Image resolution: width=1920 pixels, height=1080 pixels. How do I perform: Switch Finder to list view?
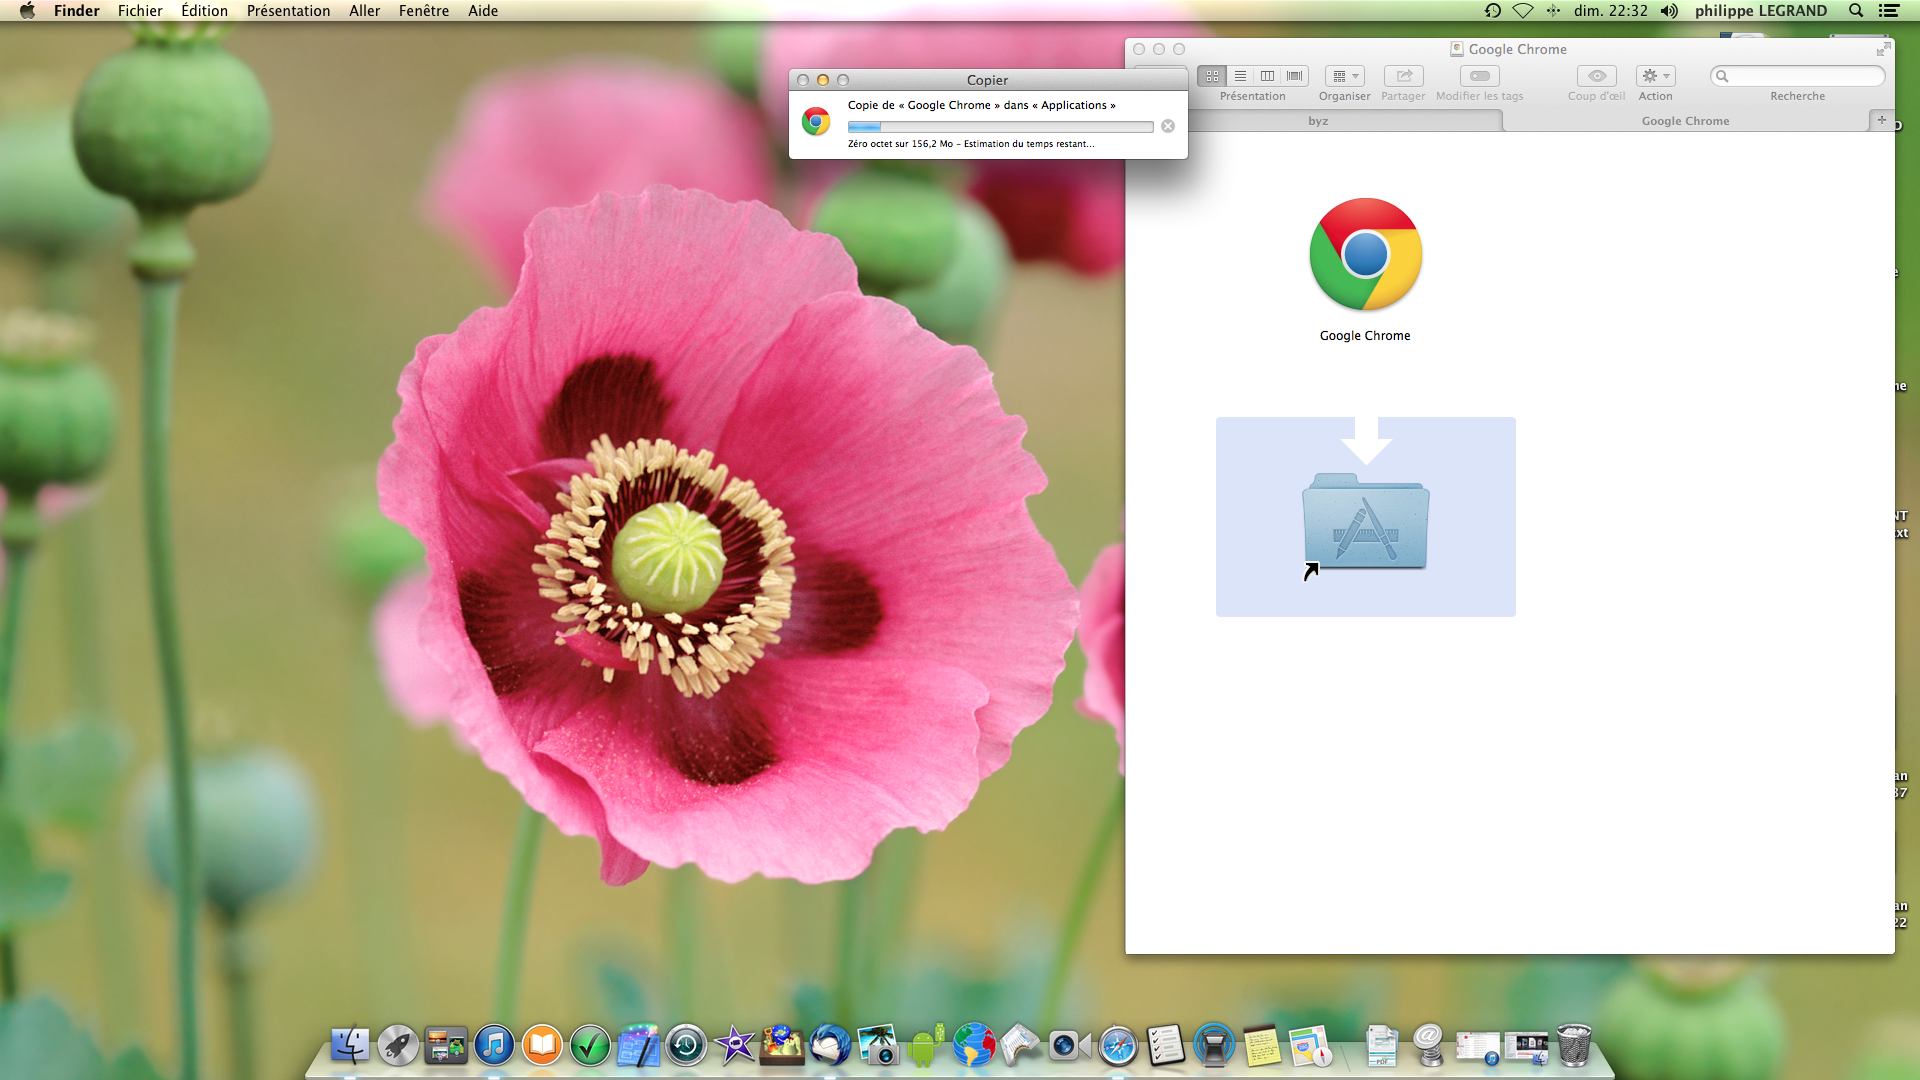point(1240,76)
